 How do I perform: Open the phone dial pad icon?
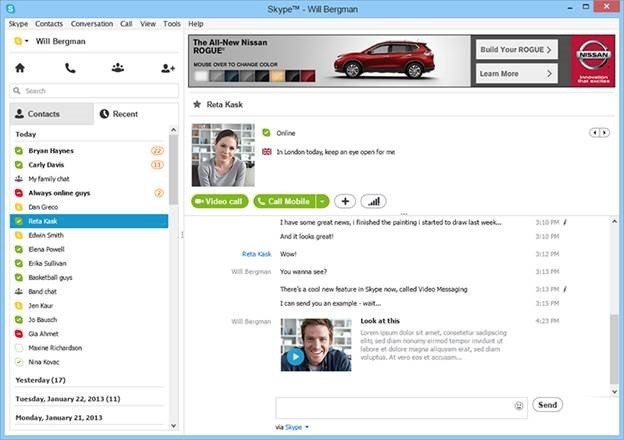[x=70, y=68]
